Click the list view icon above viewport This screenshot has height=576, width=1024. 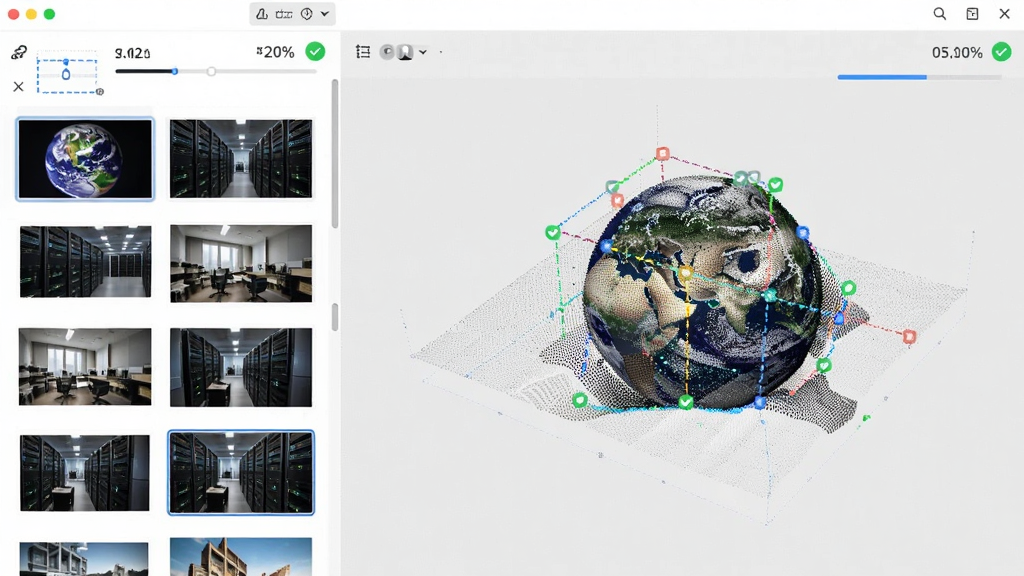pos(363,52)
